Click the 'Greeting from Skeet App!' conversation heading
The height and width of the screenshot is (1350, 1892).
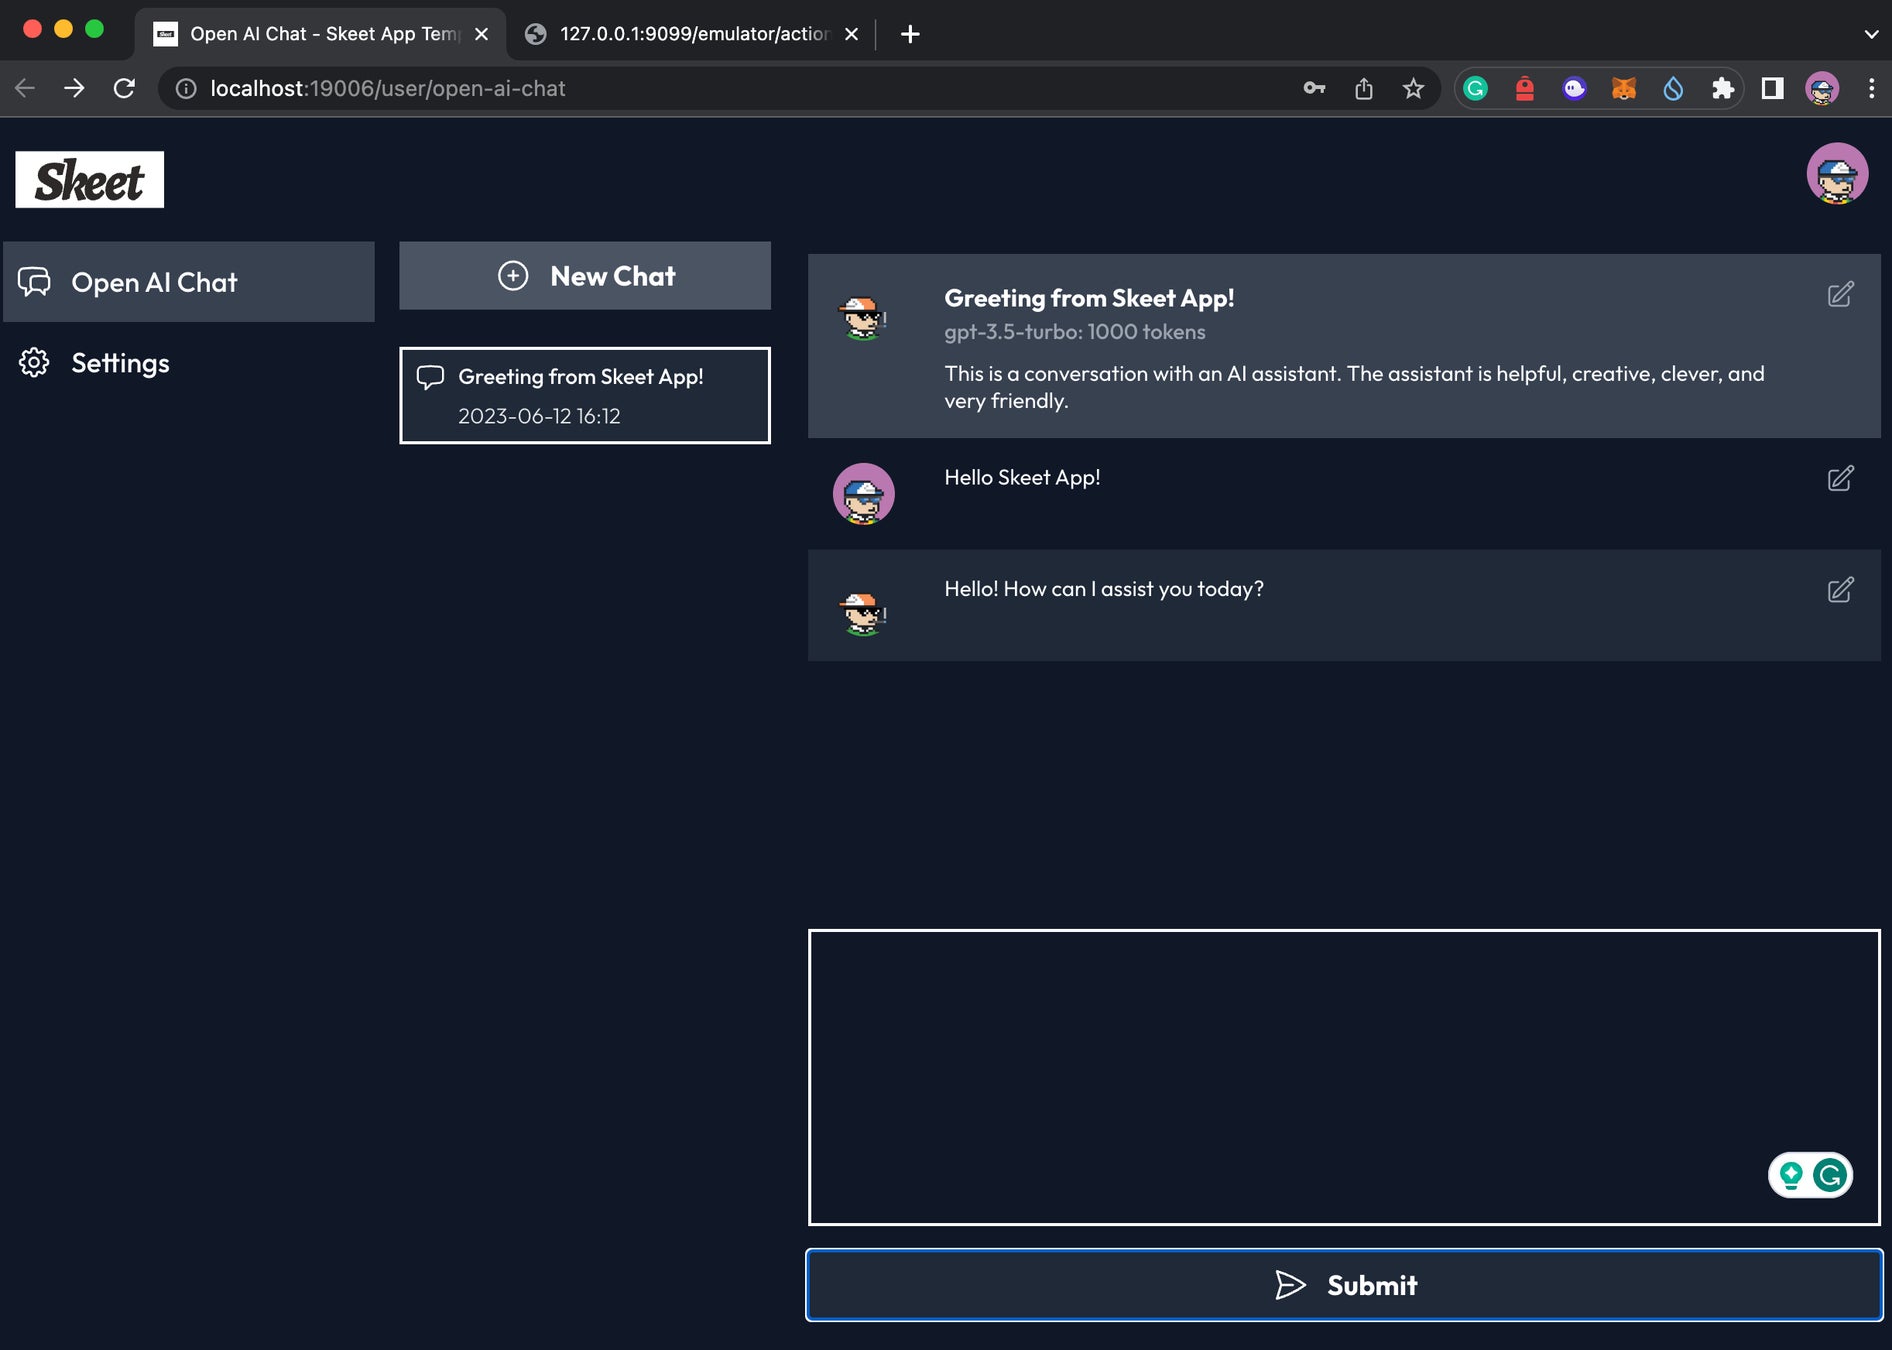[x=1089, y=298]
